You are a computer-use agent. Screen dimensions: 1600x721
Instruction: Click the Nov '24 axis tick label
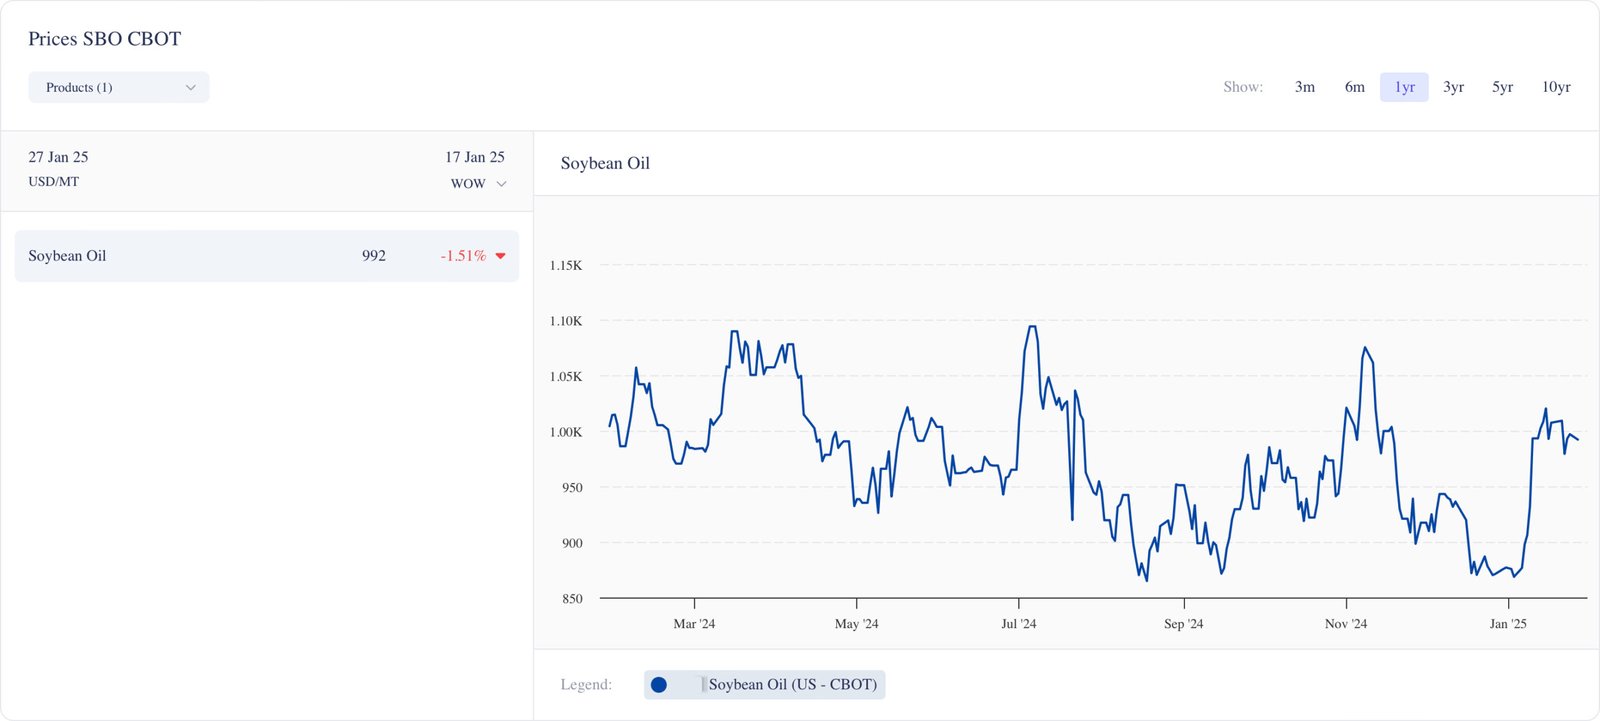(1345, 624)
